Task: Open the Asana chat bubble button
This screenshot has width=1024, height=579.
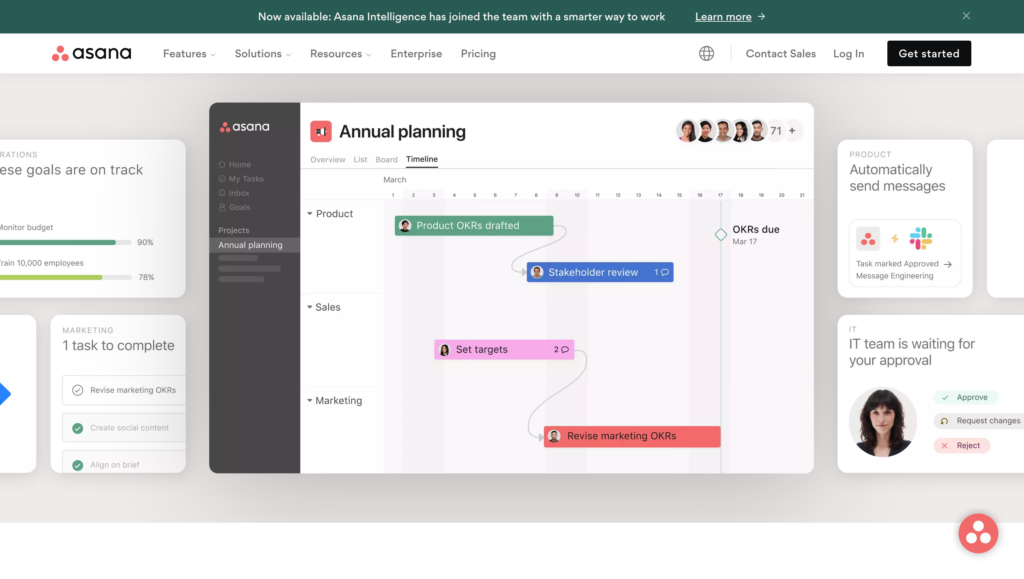Action: pyautogui.click(x=978, y=533)
